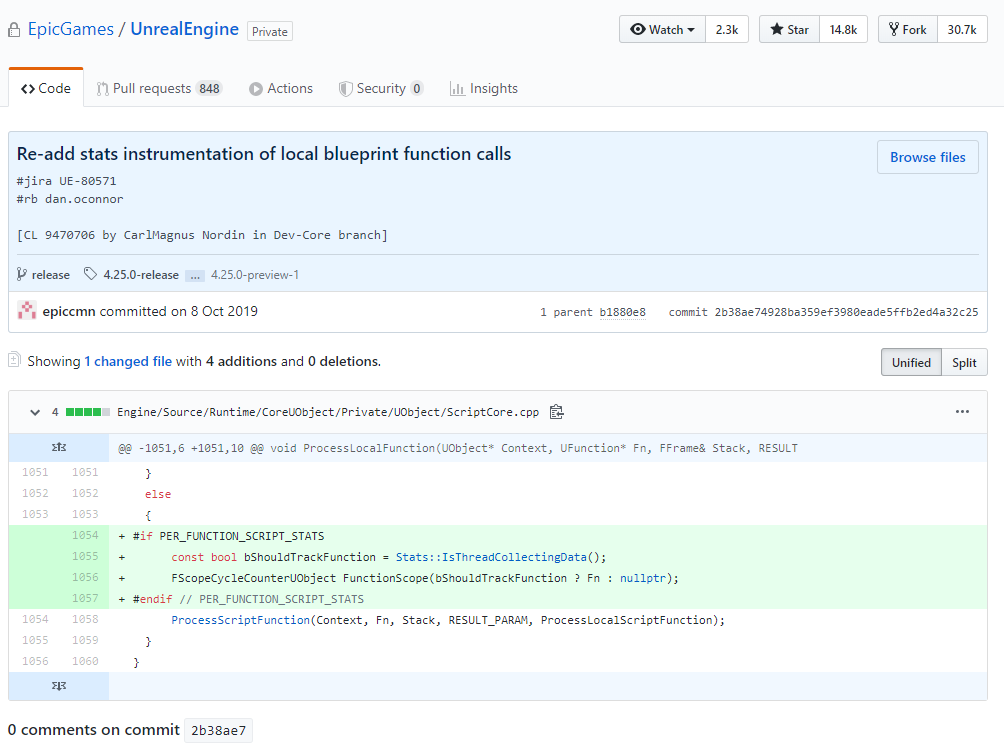The height and width of the screenshot is (751, 1004).
Task: Star the repository
Action: click(789, 29)
